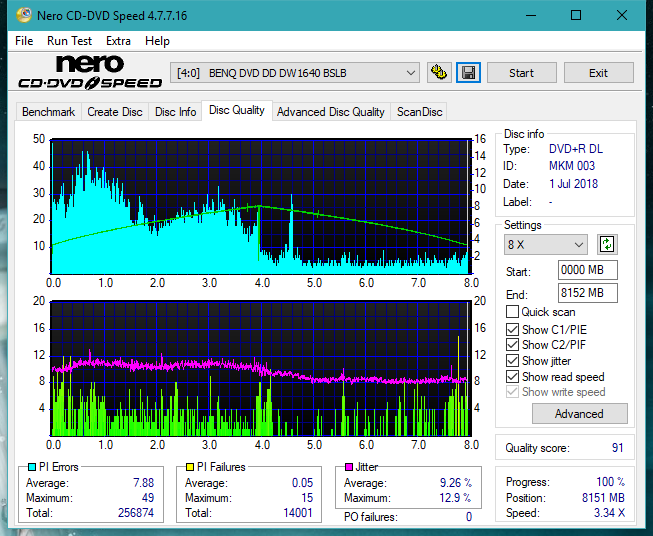The image size is (653, 536).
Task: Click the PO failures value 0
Action: point(469,517)
